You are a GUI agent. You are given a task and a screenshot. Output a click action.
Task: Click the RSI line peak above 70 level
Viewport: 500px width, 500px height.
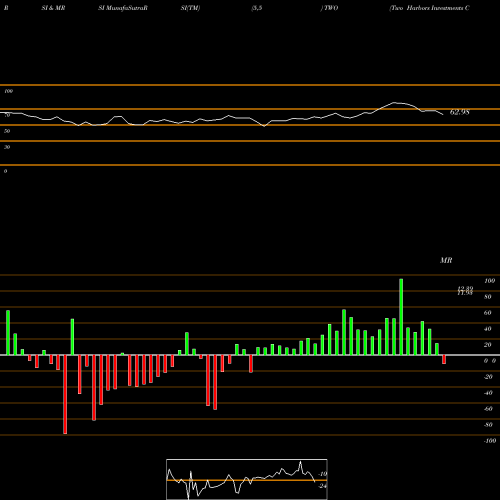[394, 102]
